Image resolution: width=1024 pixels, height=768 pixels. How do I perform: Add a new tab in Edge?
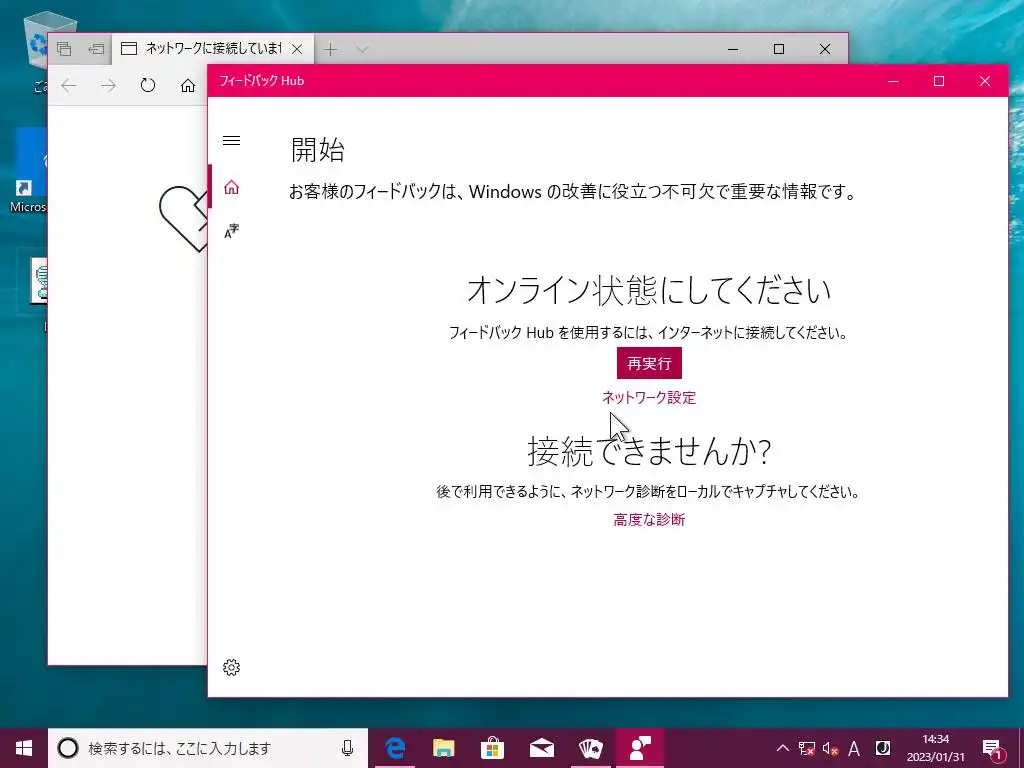331,49
